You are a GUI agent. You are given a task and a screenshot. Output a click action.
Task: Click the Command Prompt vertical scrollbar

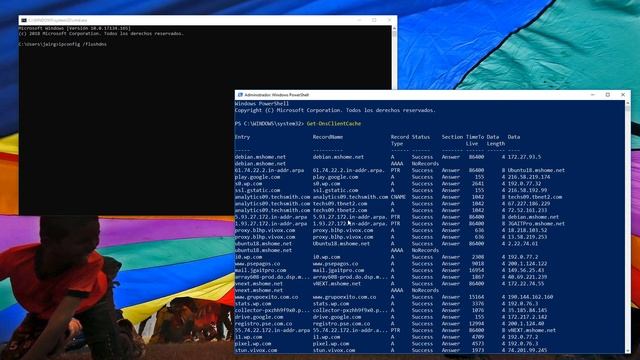[394, 57]
